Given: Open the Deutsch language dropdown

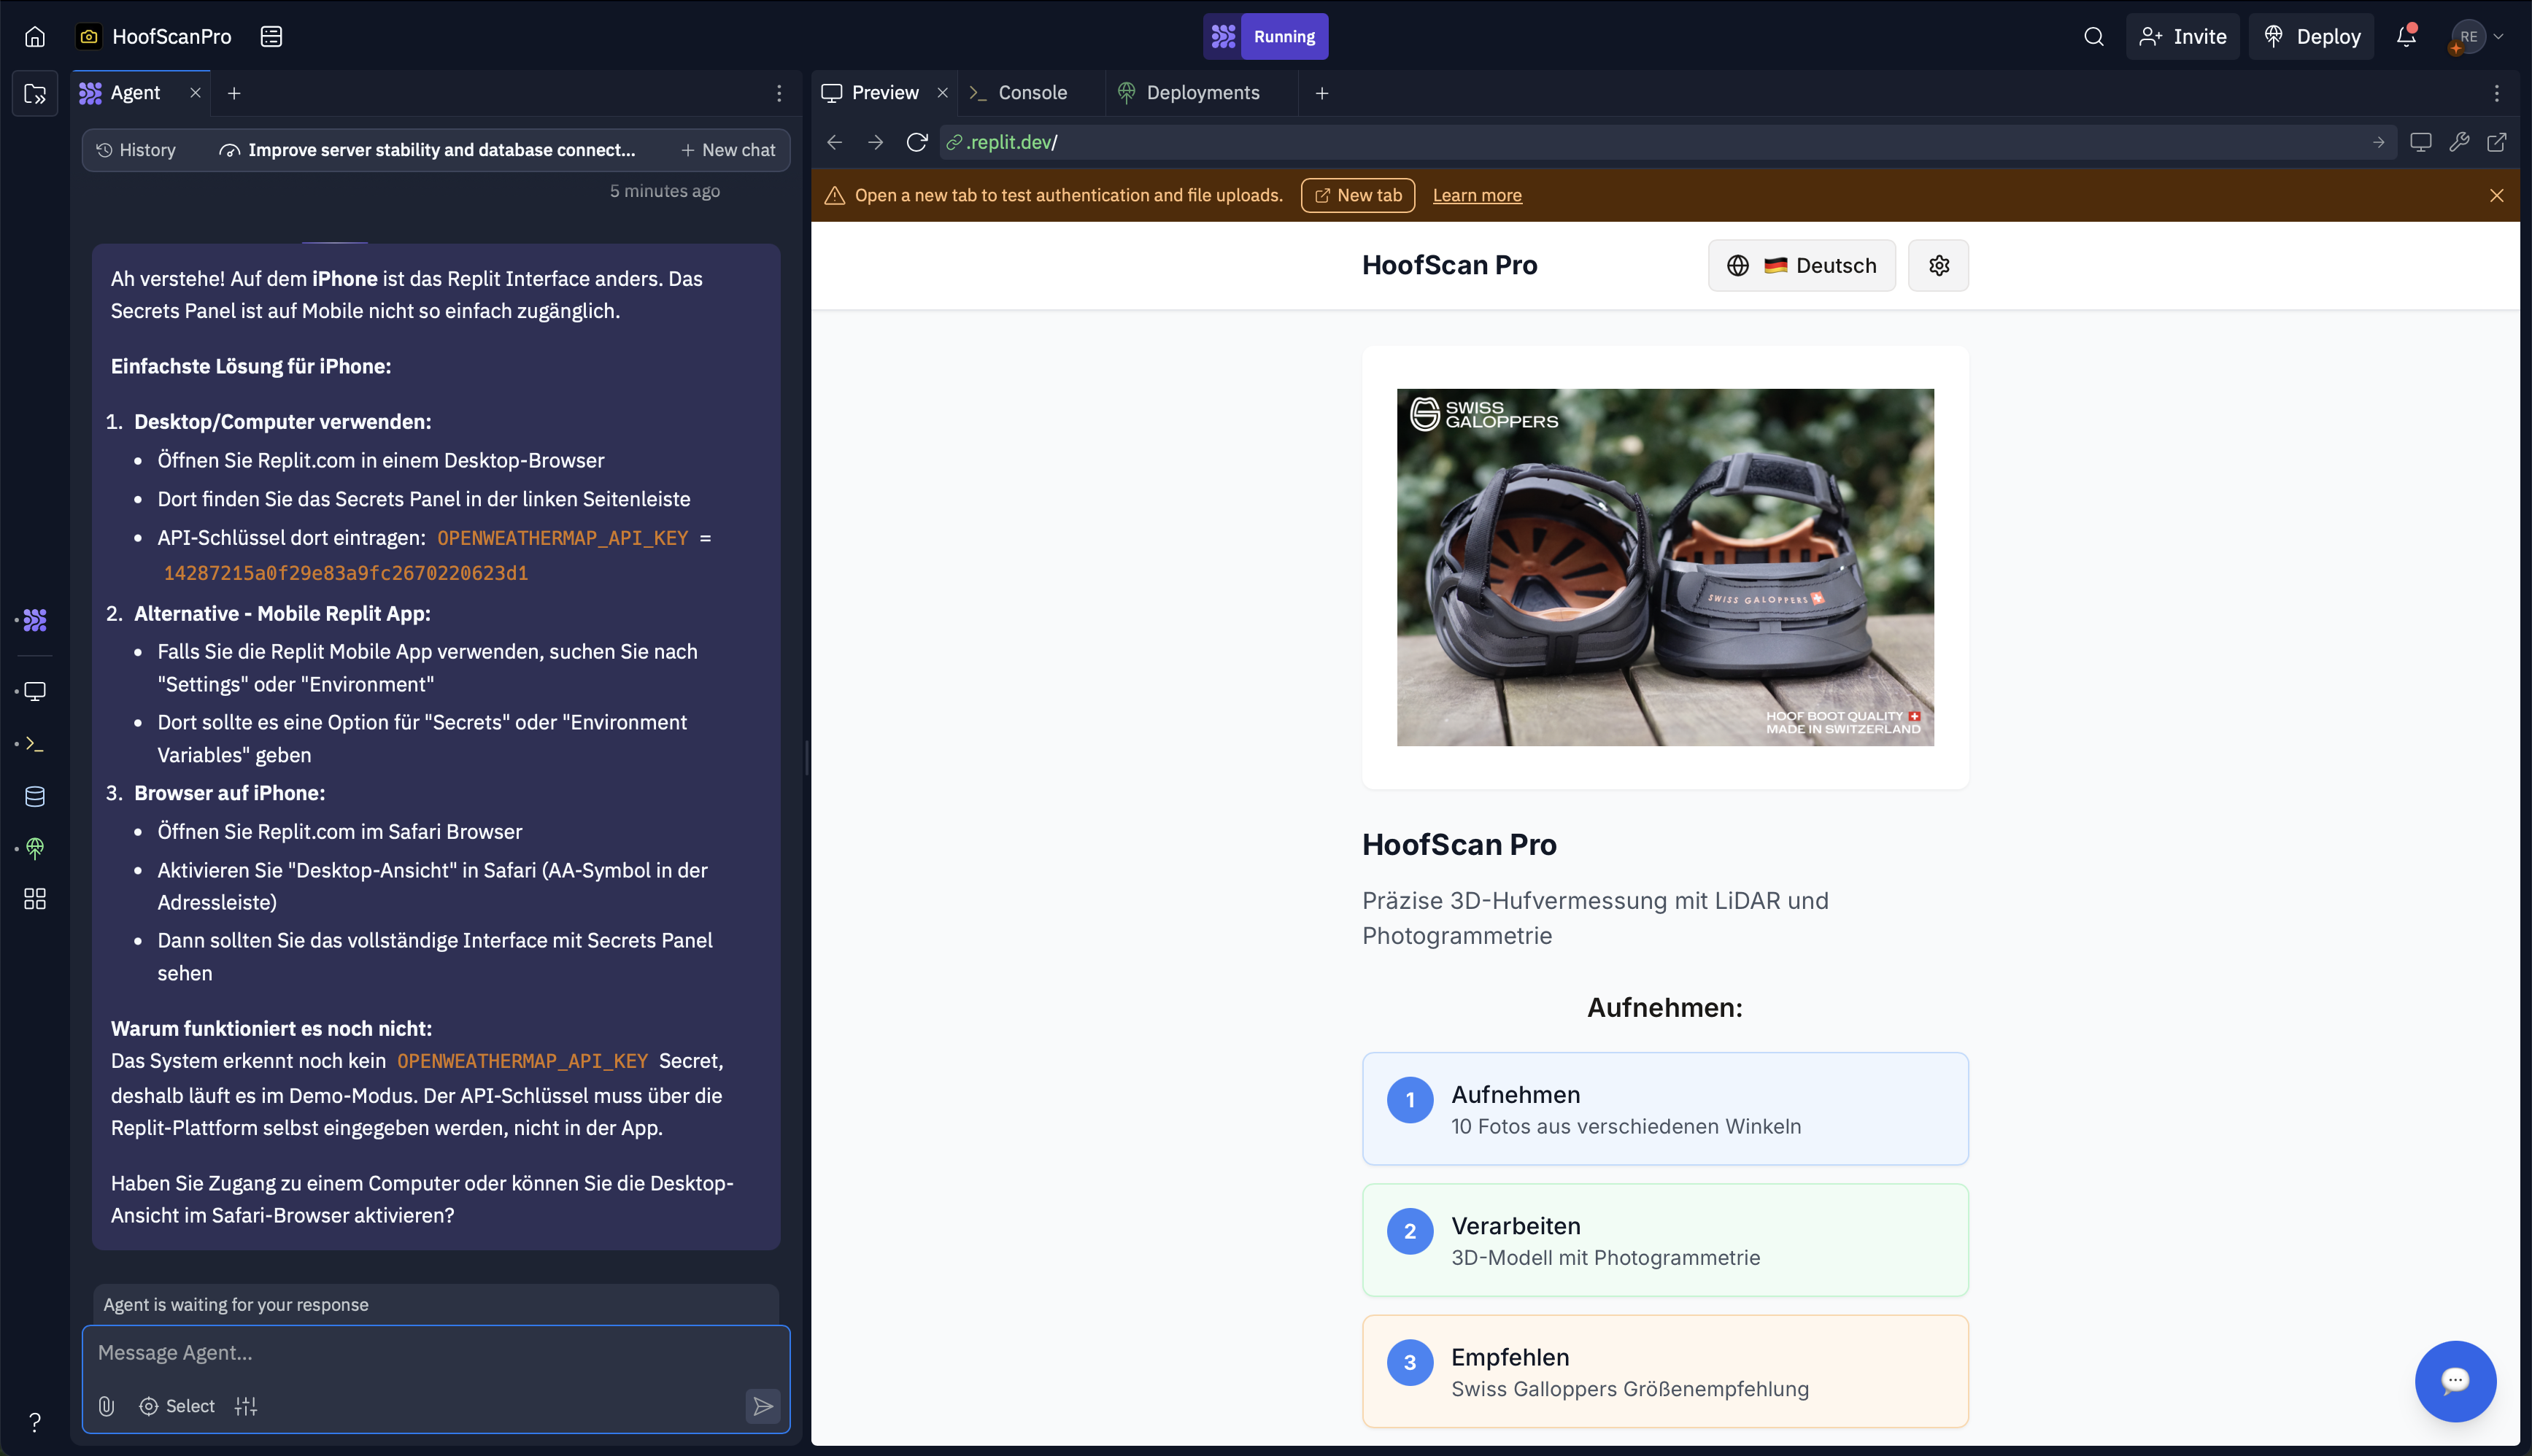Looking at the screenshot, I should 1801,265.
